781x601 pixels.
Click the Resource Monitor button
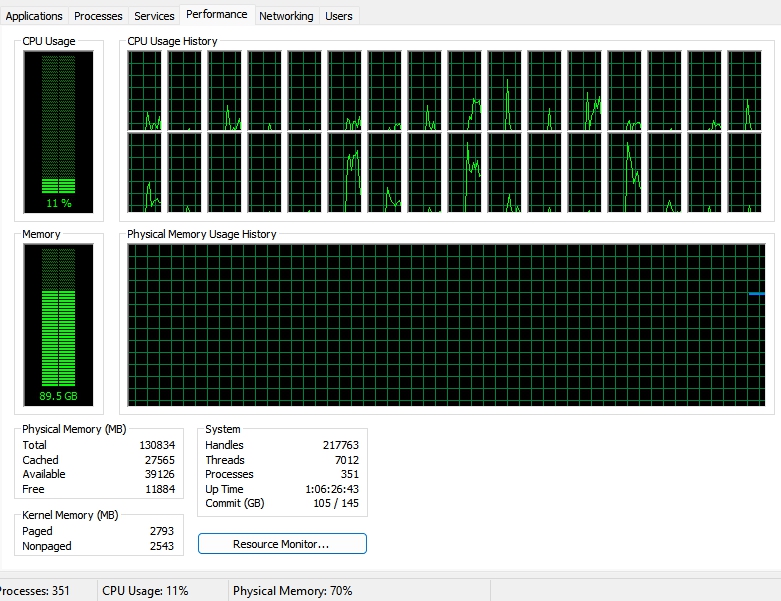coord(282,544)
